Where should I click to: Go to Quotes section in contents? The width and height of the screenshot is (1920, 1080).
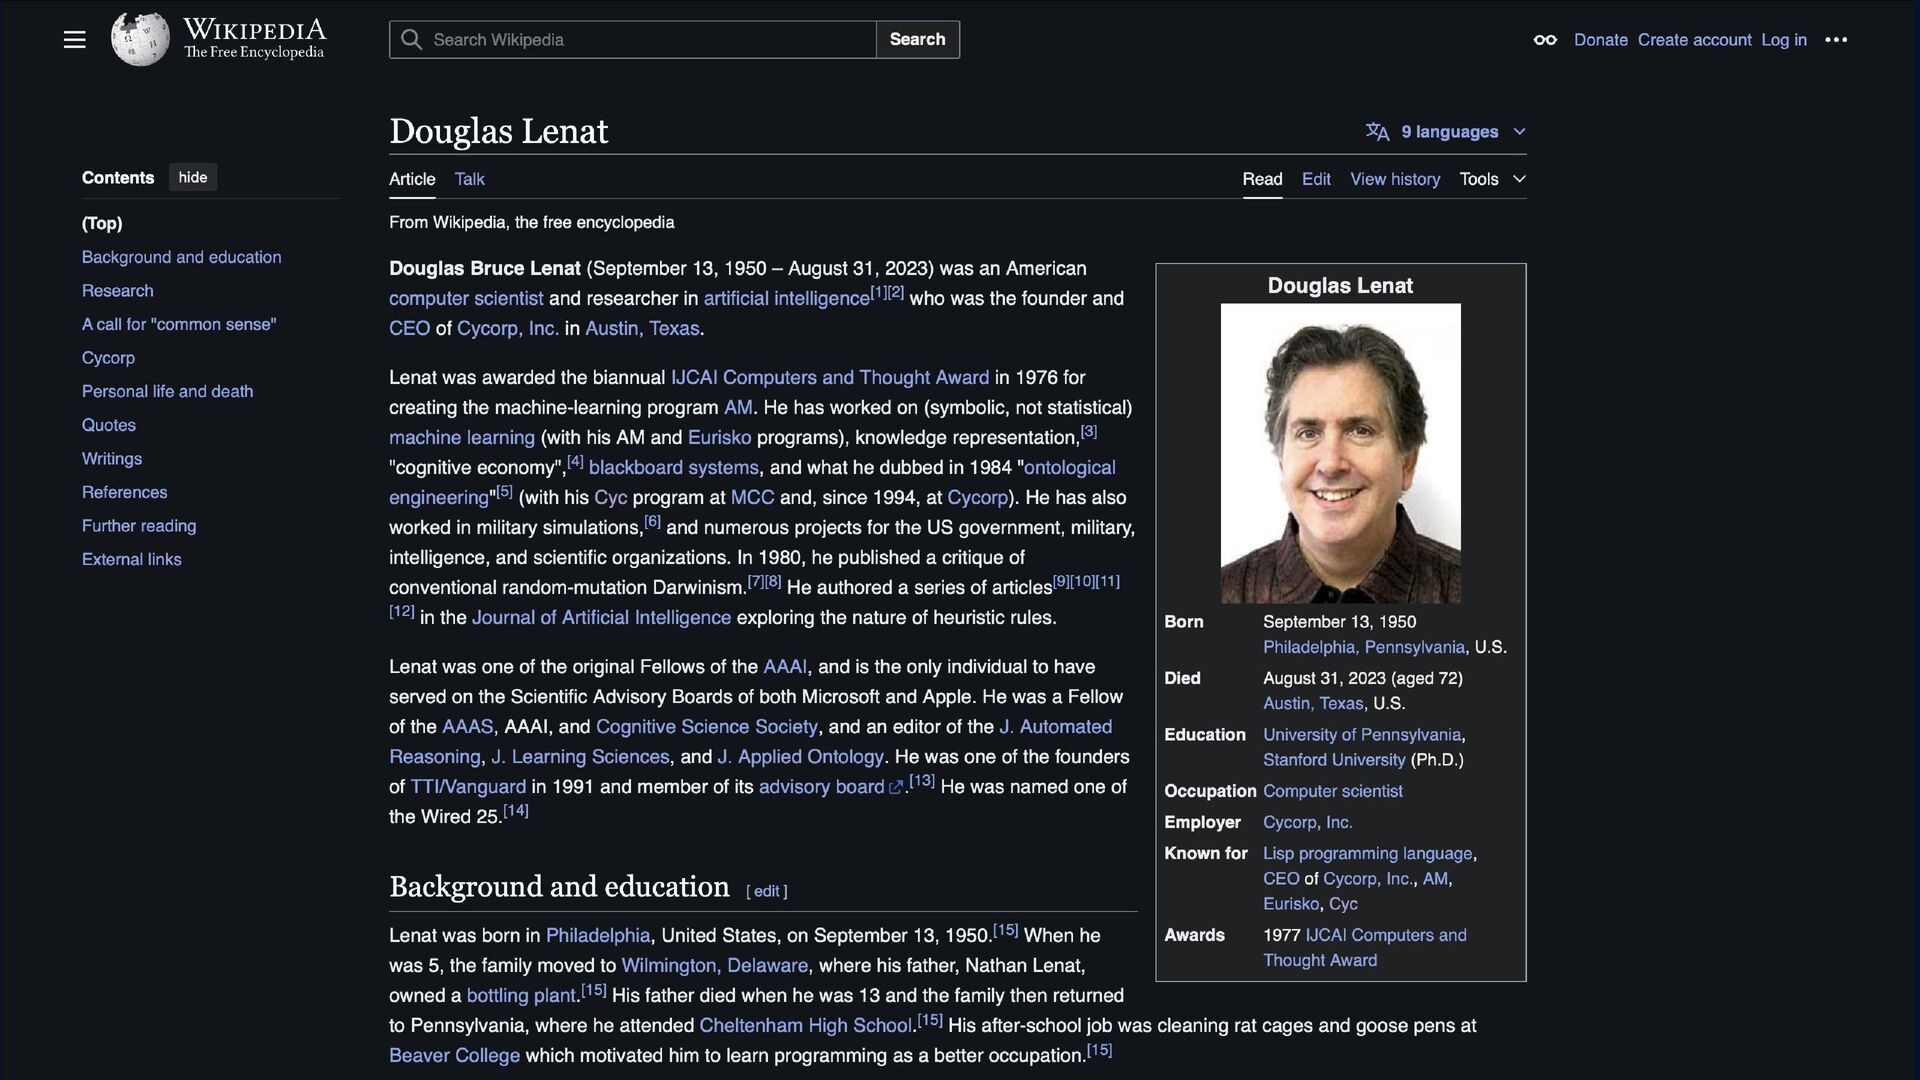[109, 425]
